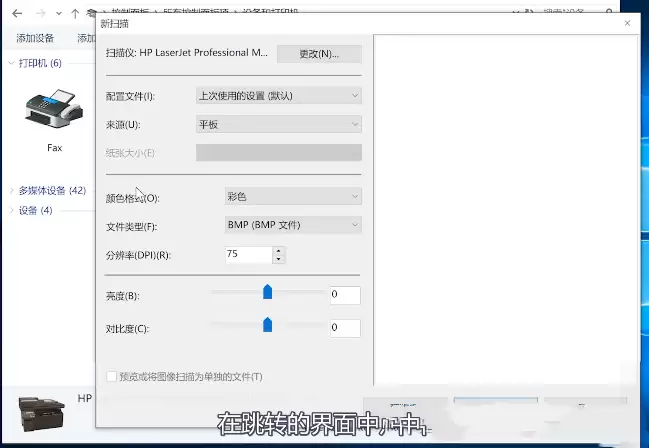
Task: Expand the 设备 (4) group
Action: pyautogui.click(x=11, y=210)
